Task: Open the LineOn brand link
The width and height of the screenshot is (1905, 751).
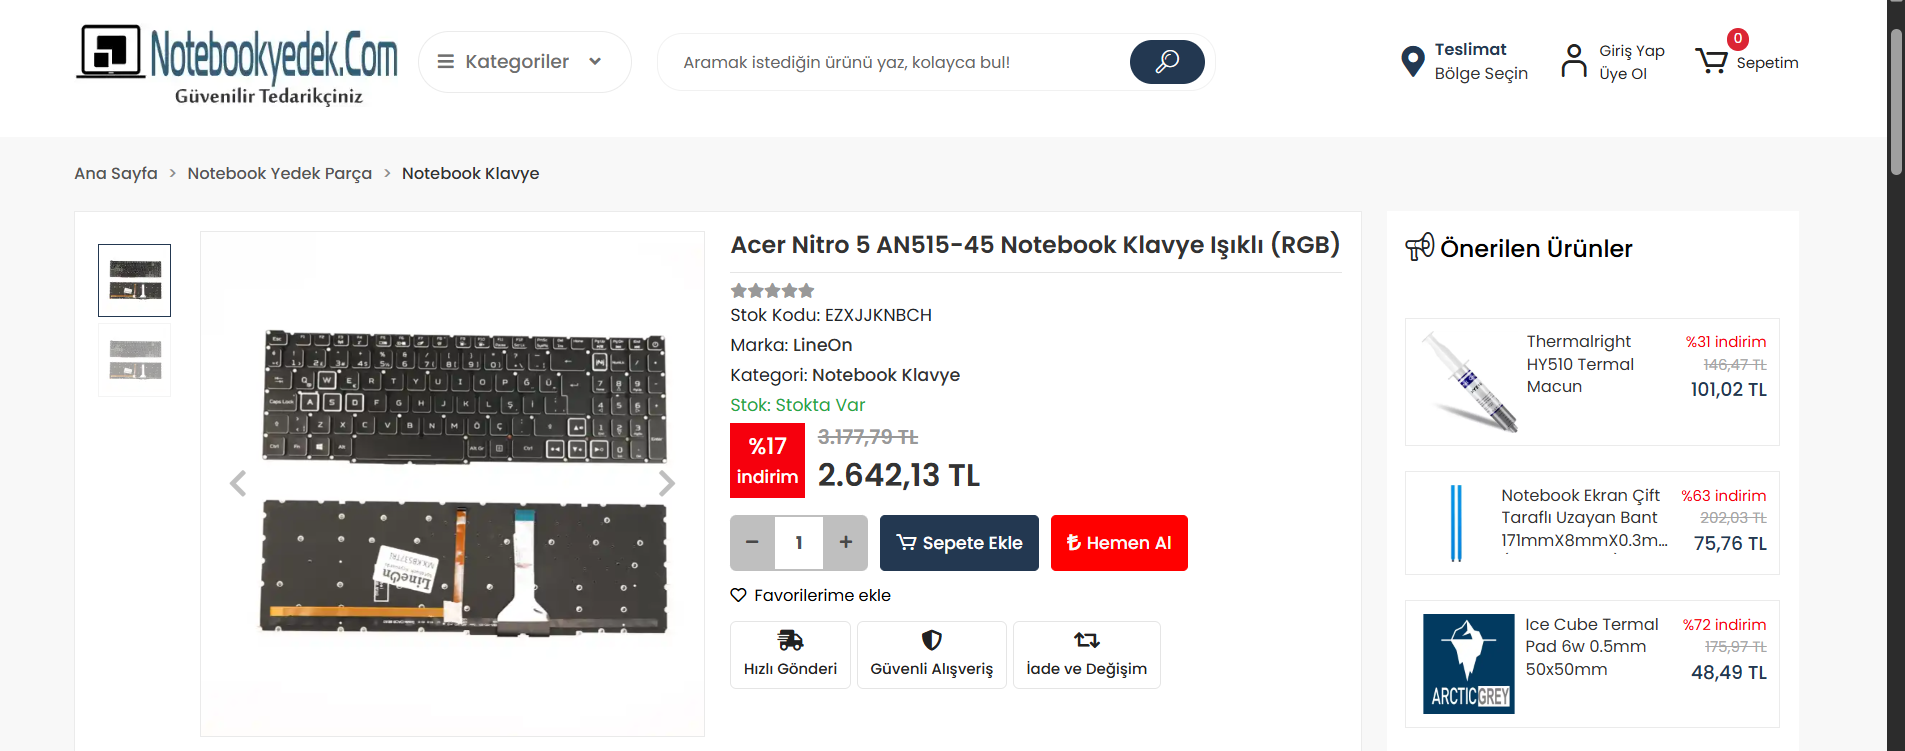Action: pyautogui.click(x=822, y=345)
